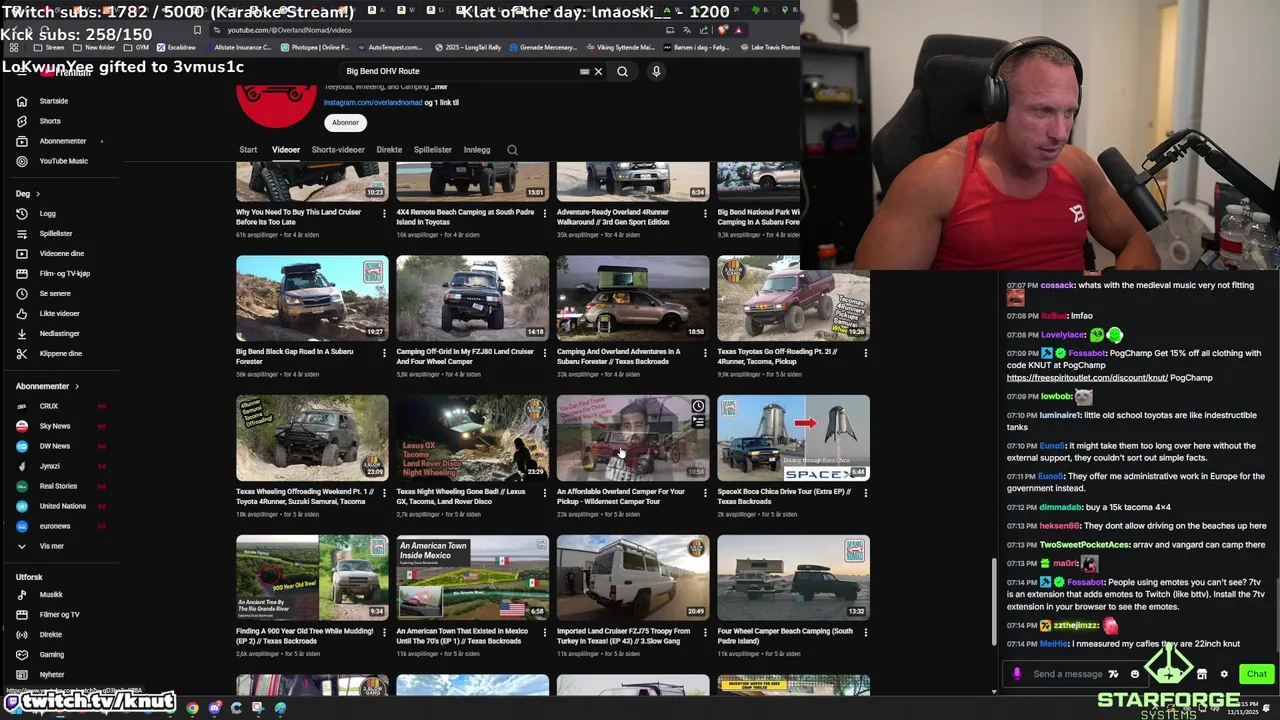Click the Abonner subscribe button

tap(345, 122)
